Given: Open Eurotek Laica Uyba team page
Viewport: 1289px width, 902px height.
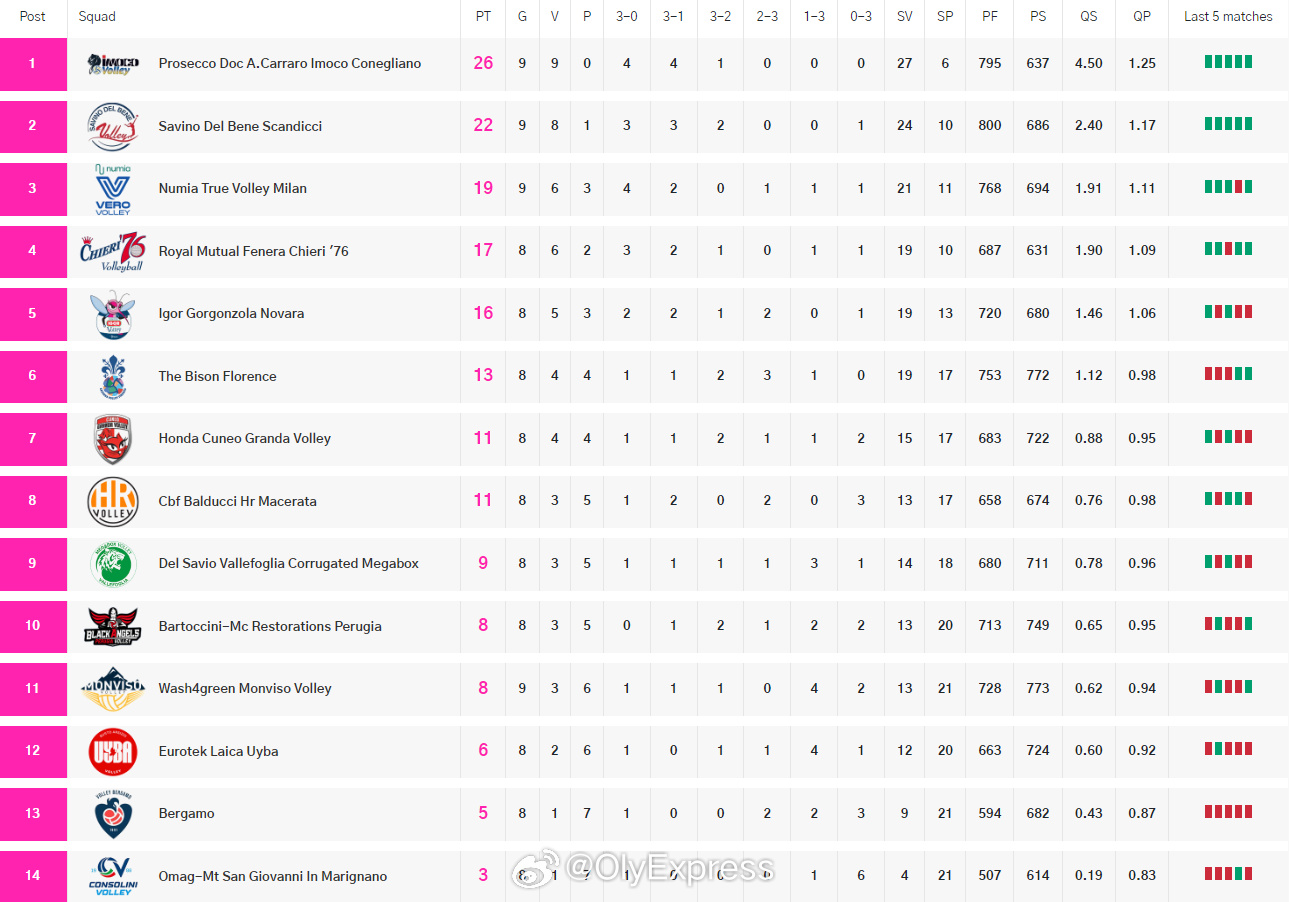Looking at the screenshot, I should (x=218, y=751).
